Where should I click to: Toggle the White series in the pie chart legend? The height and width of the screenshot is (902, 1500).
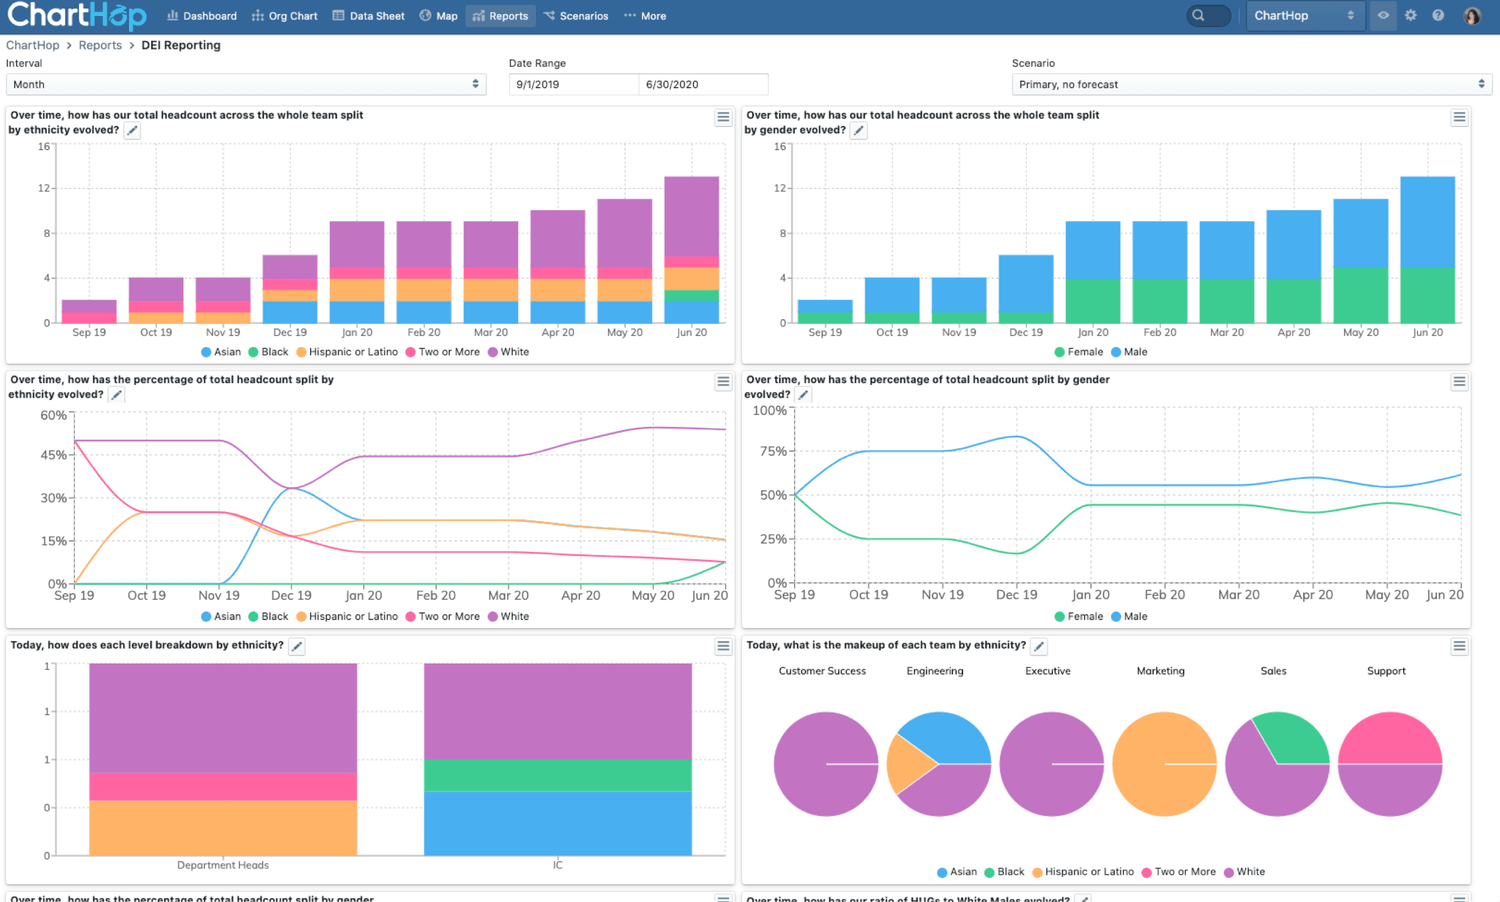pyautogui.click(x=1244, y=871)
